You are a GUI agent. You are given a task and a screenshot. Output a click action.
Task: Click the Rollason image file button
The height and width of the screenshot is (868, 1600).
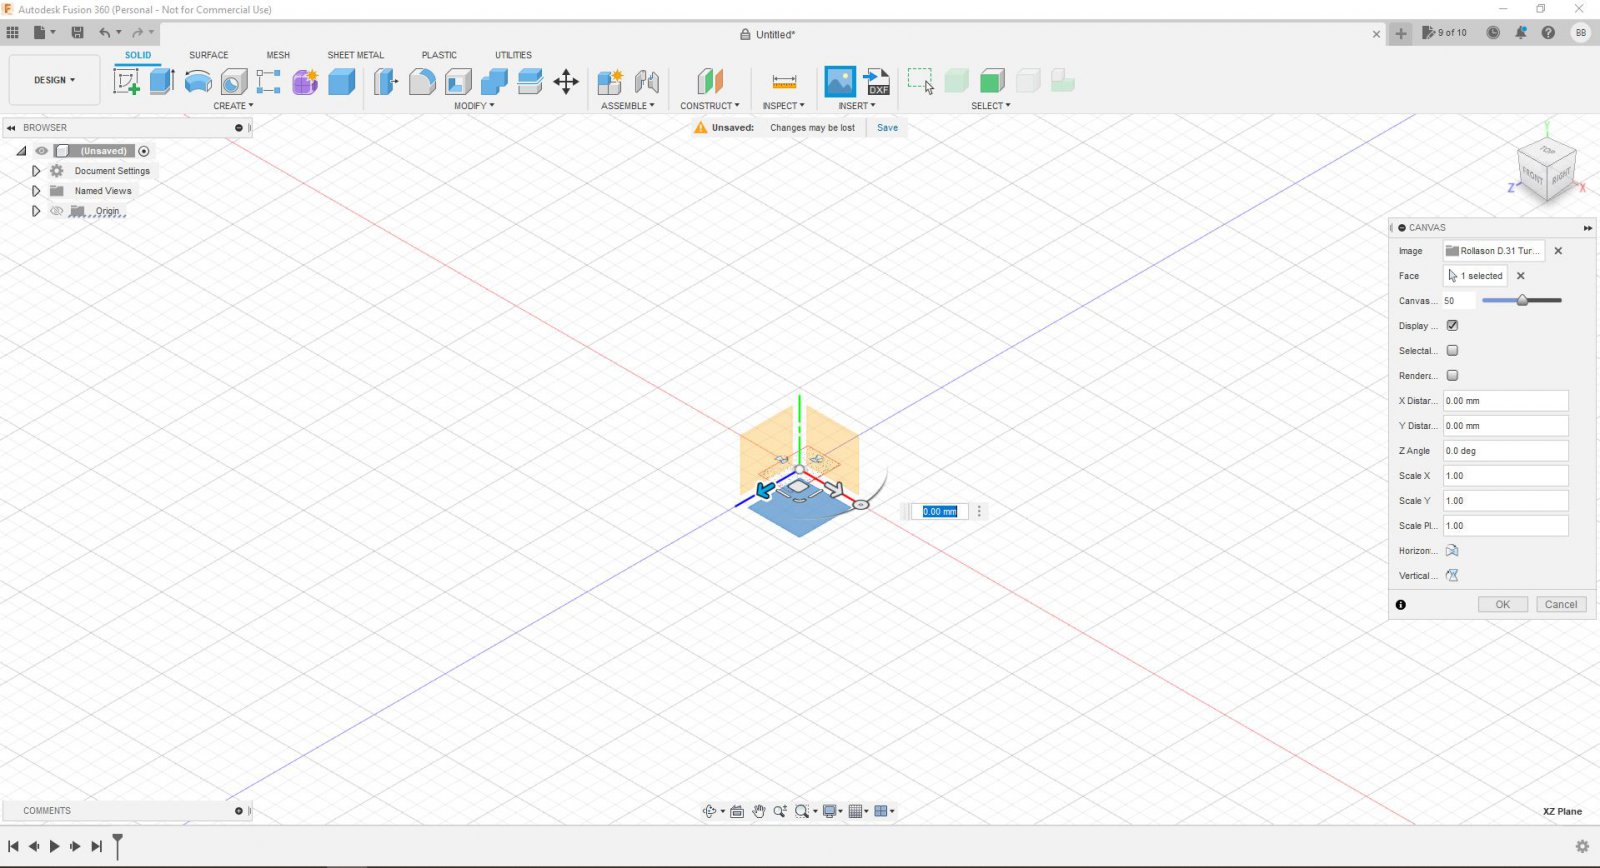tap(1493, 251)
